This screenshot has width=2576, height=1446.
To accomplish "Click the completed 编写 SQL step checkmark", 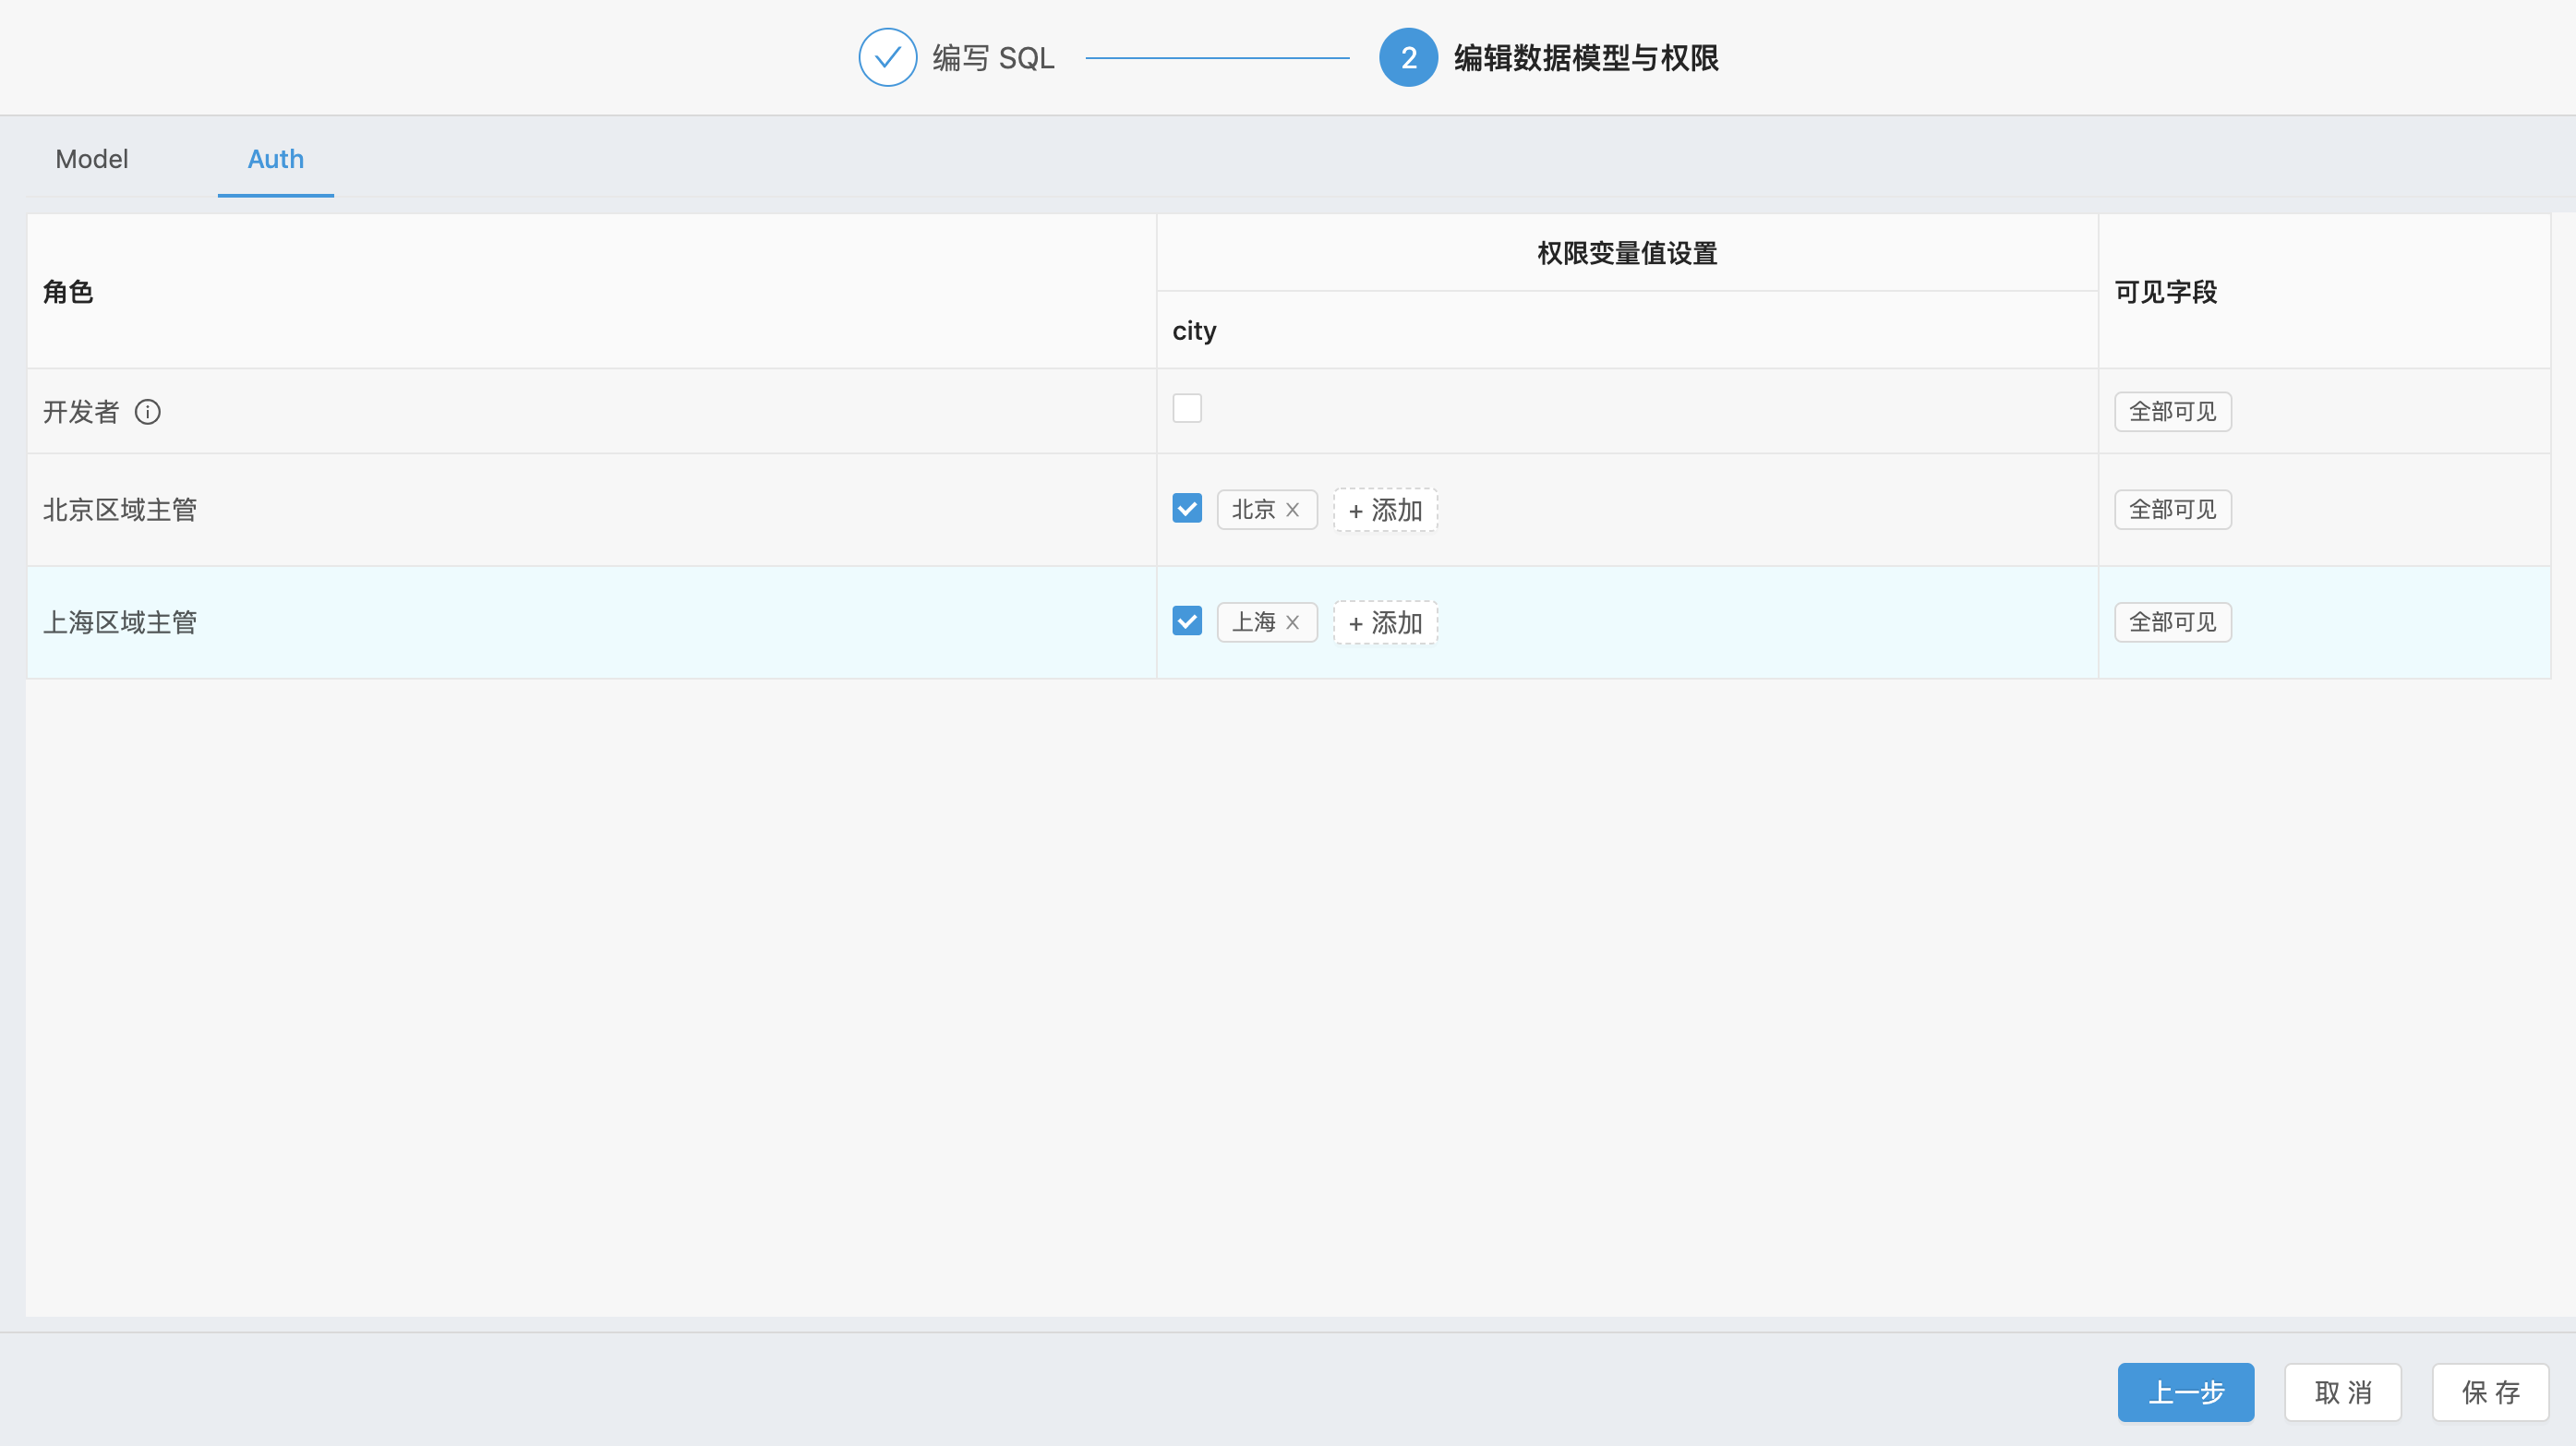I will (887, 58).
